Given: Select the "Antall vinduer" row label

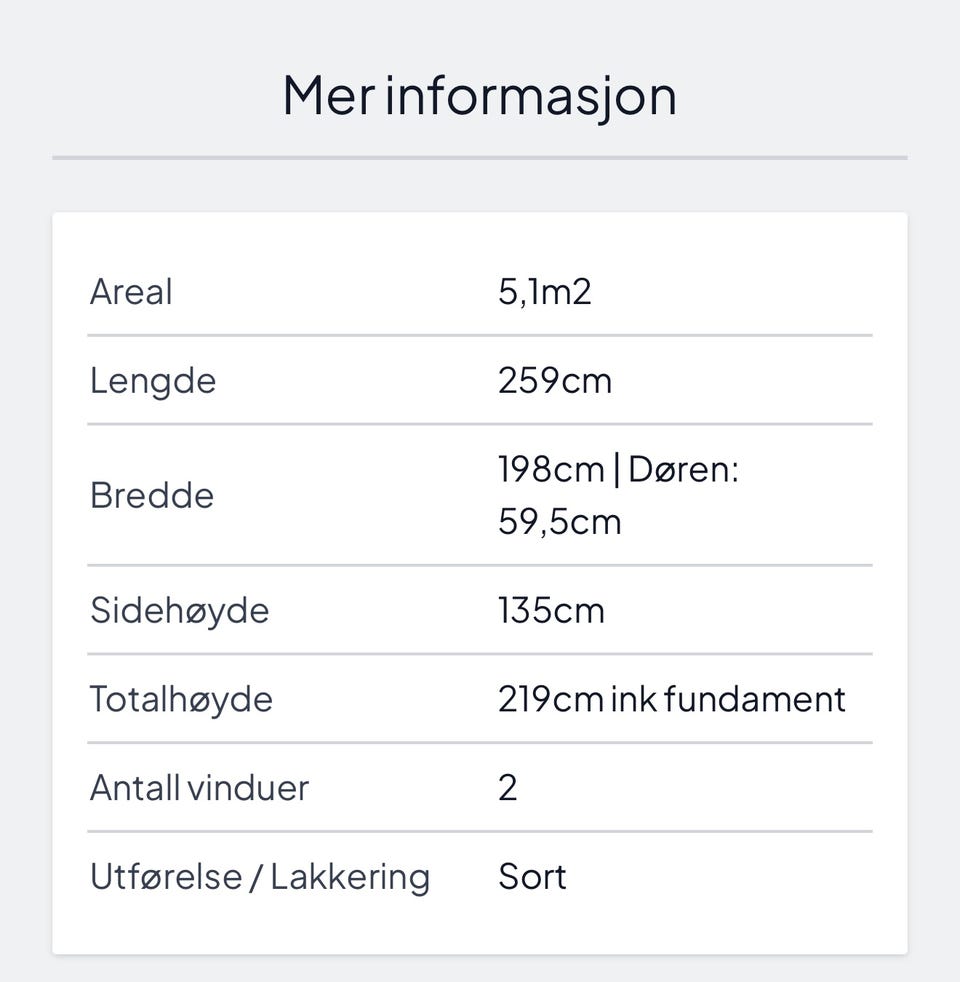Looking at the screenshot, I should (x=200, y=788).
